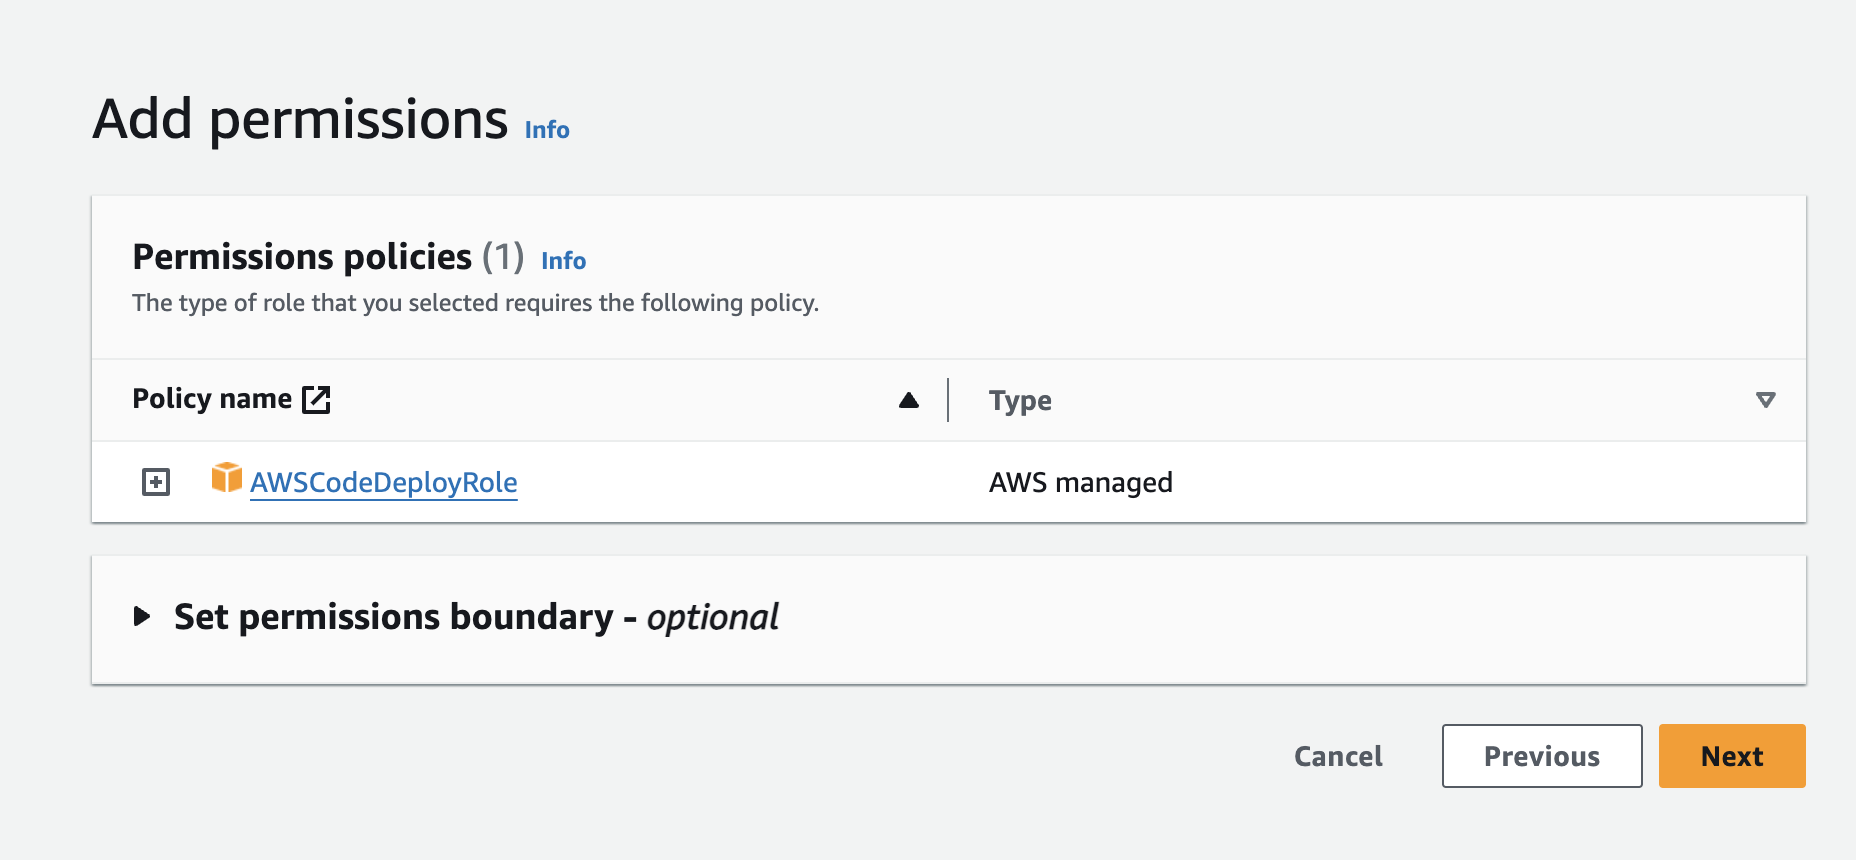Sort by Policy name using ascending arrow
1856x860 pixels.
[x=908, y=400]
